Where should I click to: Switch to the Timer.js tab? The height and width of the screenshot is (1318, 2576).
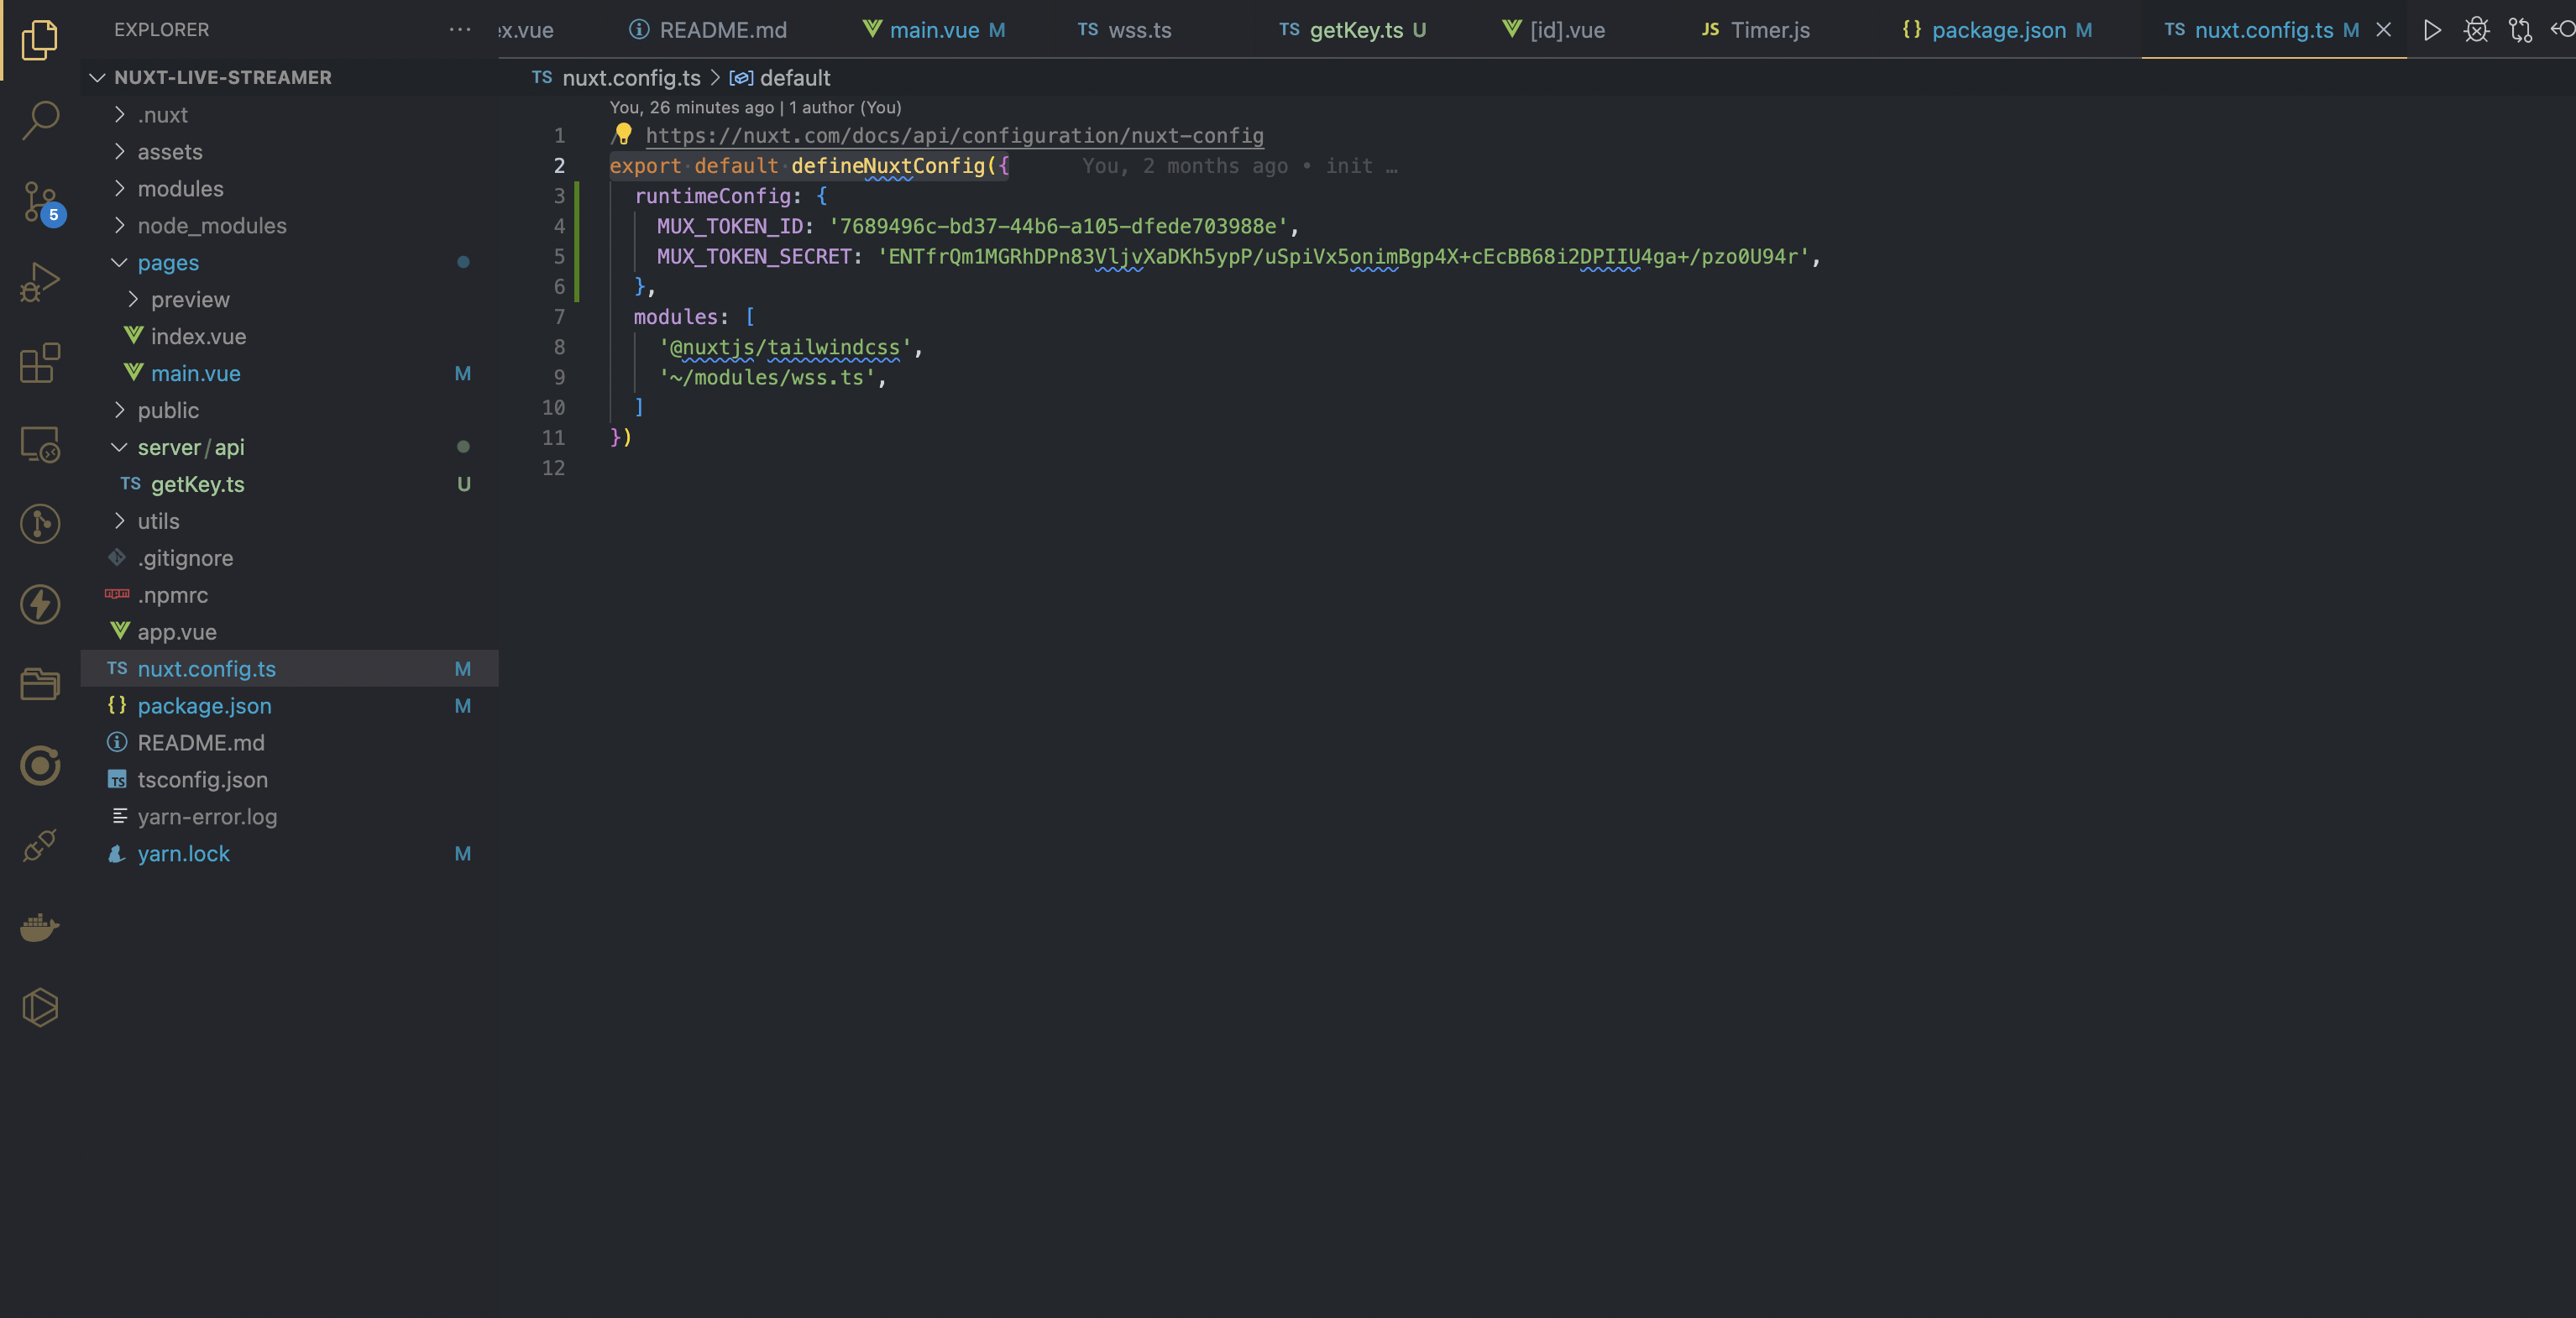point(1757,30)
